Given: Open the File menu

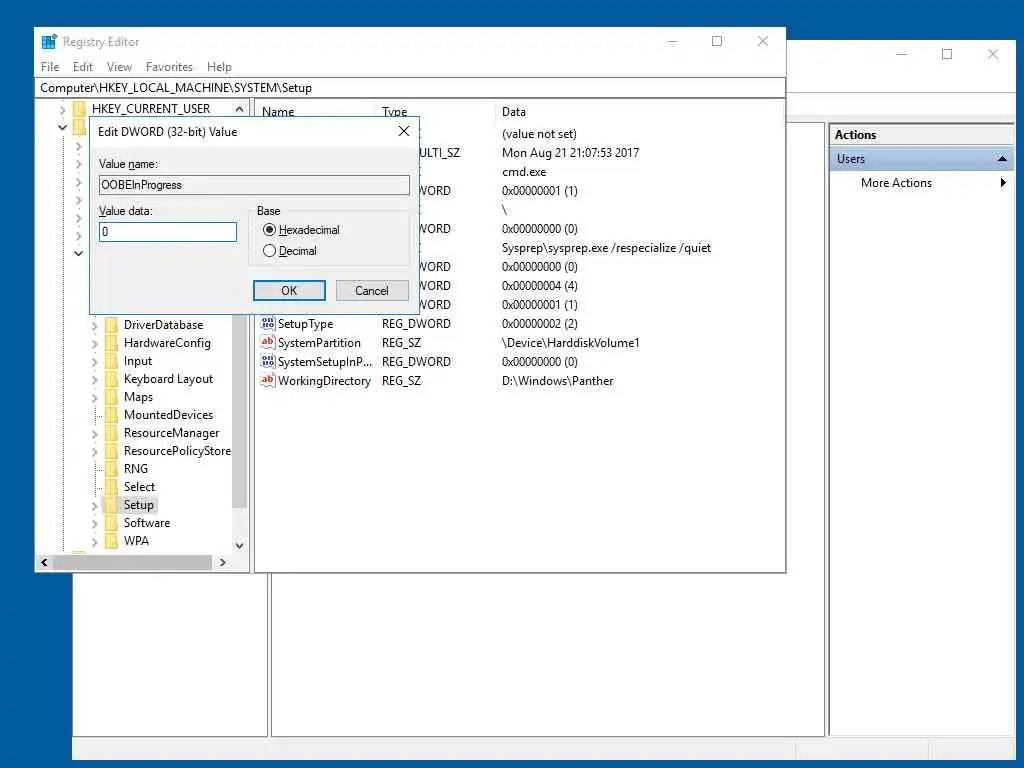Looking at the screenshot, I should [50, 67].
